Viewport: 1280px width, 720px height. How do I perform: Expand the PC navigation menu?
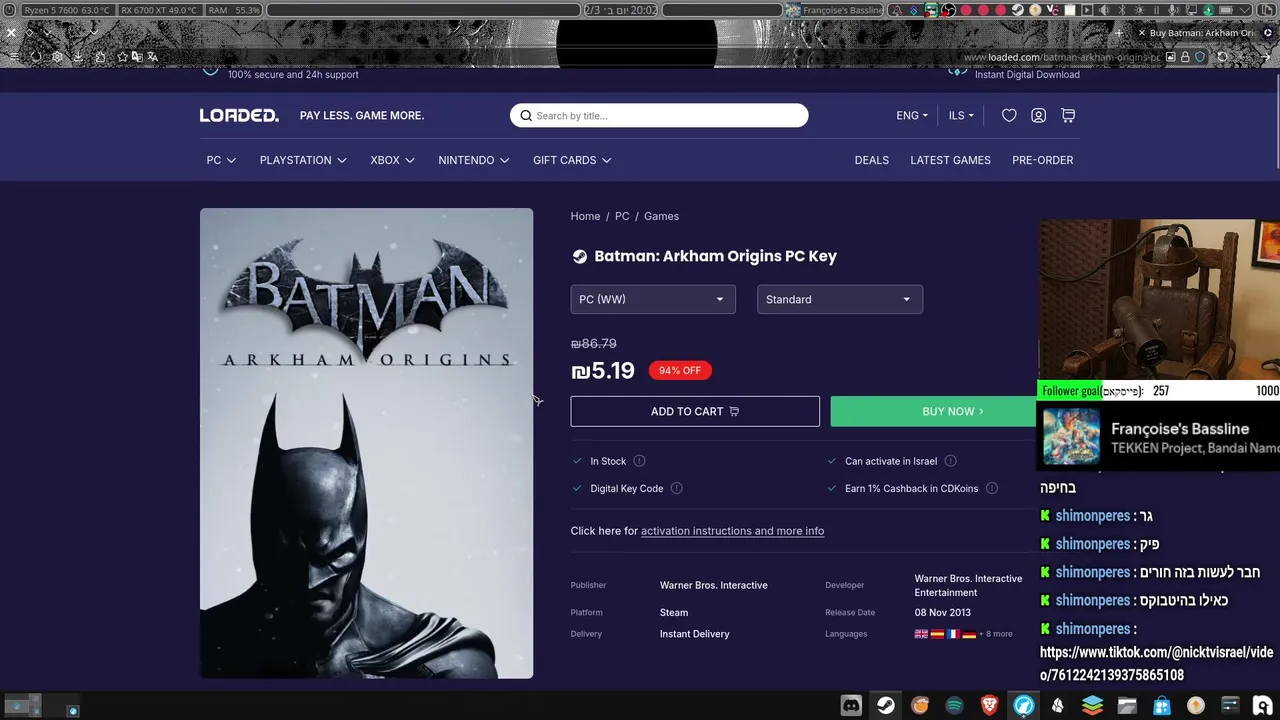pyautogui.click(x=221, y=160)
